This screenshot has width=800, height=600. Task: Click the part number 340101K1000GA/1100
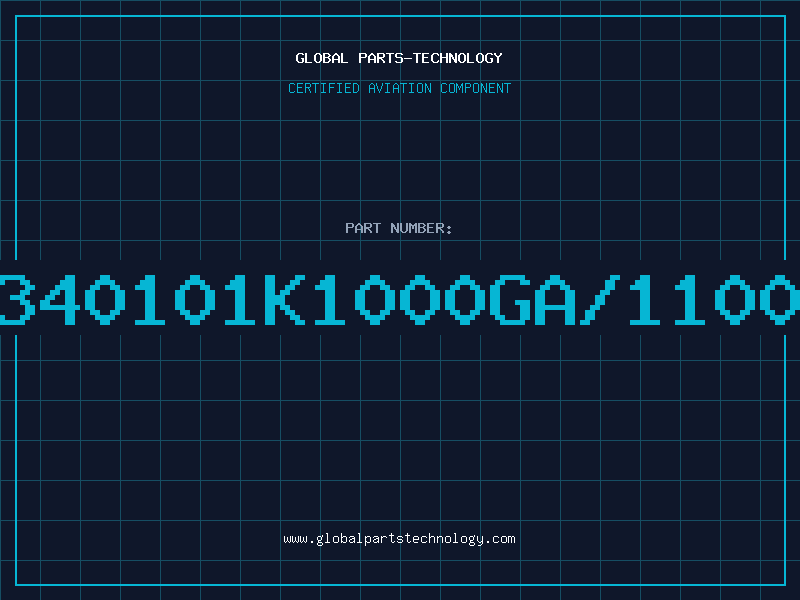(400, 299)
